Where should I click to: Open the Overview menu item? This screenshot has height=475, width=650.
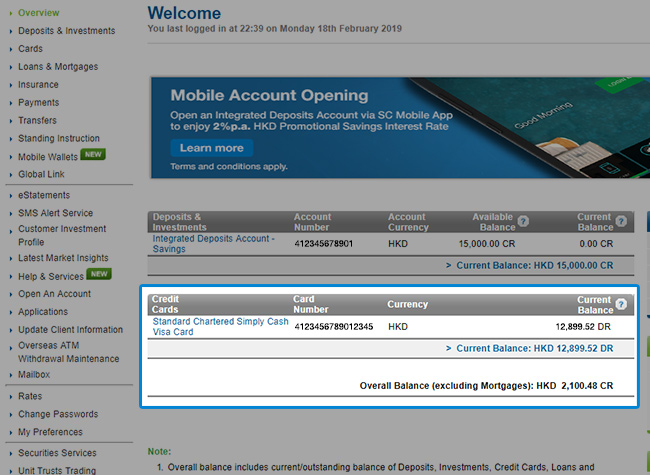(39, 13)
